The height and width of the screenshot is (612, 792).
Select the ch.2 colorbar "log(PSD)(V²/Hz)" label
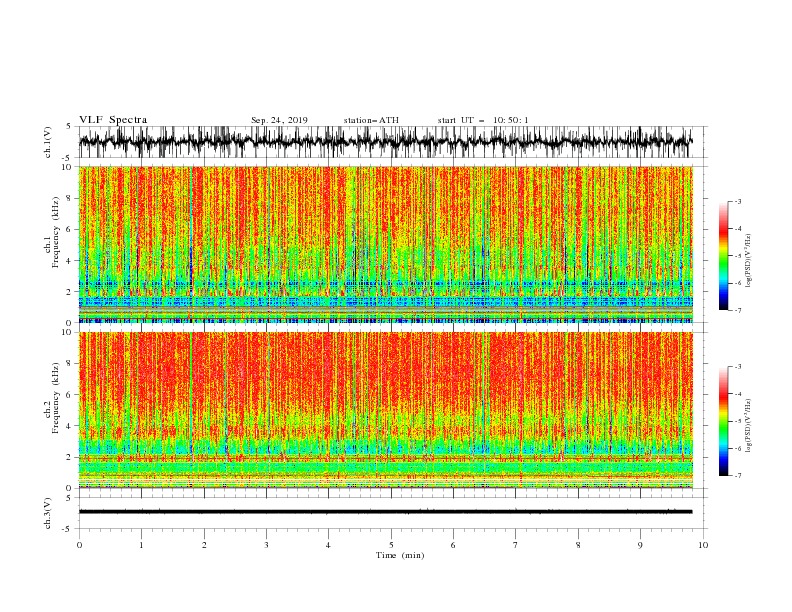748,426
